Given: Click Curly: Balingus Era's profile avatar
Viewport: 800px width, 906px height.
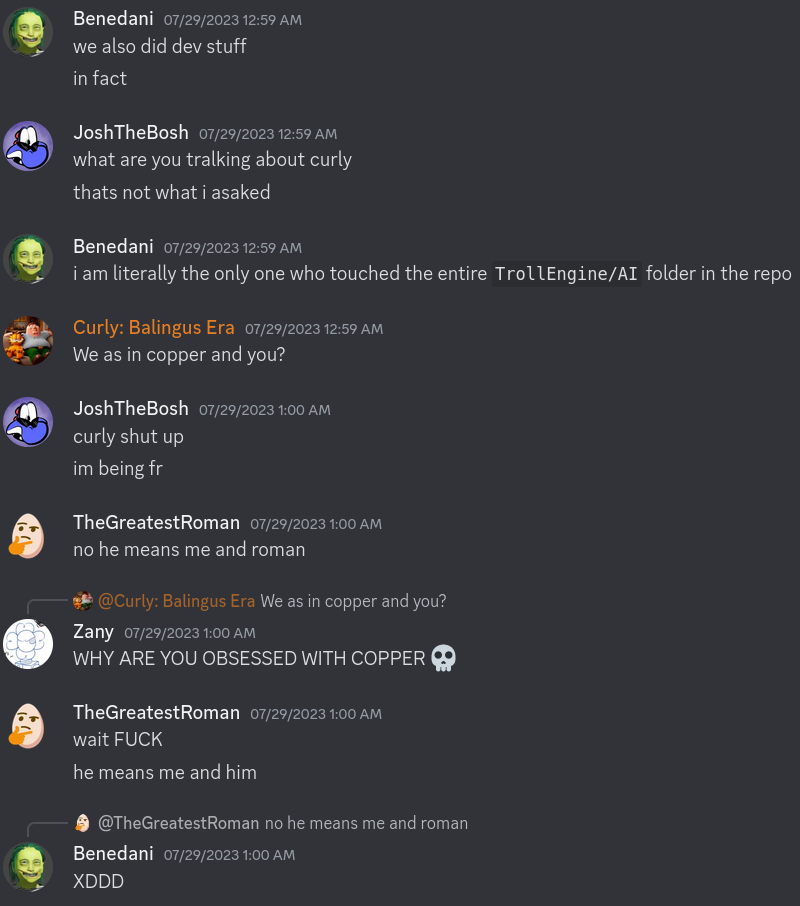Looking at the screenshot, I should click(x=28, y=340).
